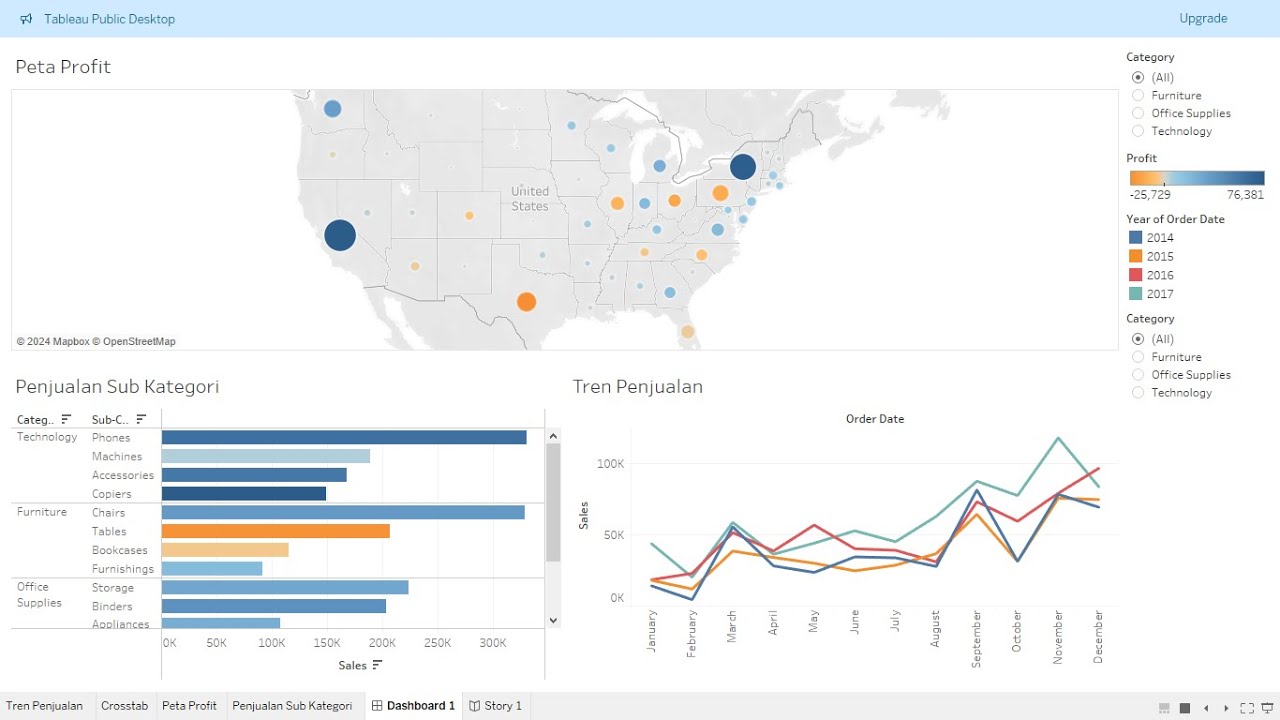The height and width of the screenshot is (720, 1280).
Task: Click the 2017 teal legend swatch
Action: click(x=1135, y=294)
